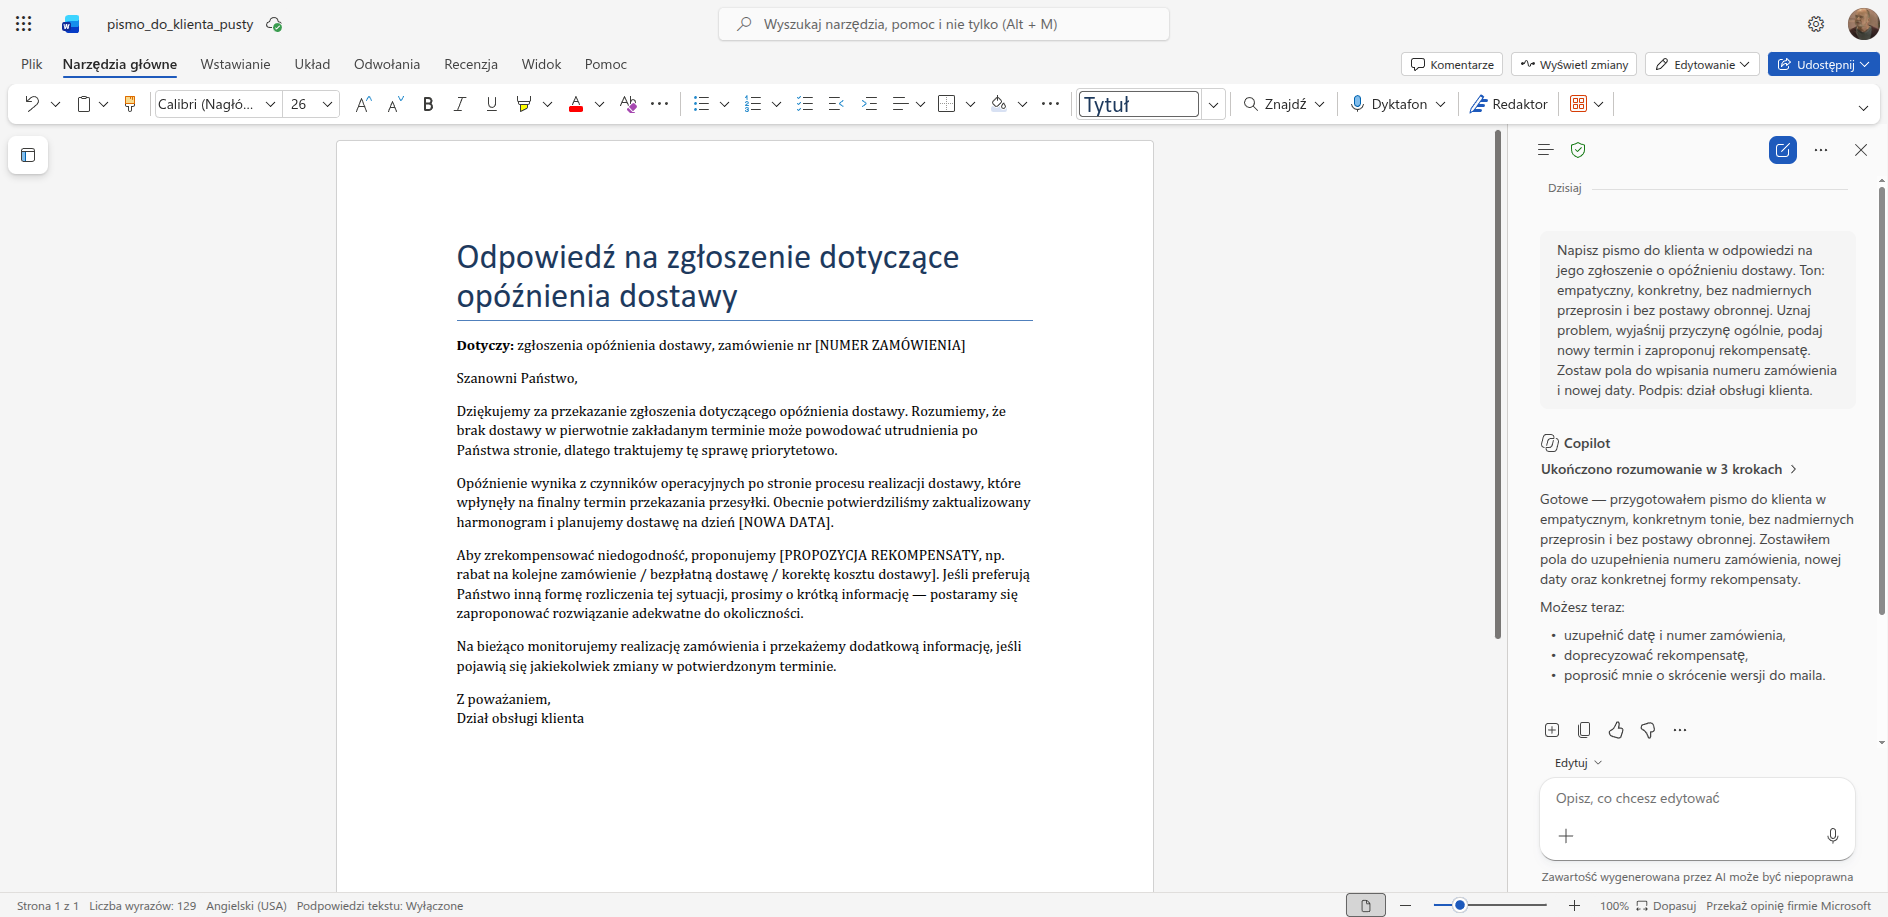
Task: Click text alignment icon
Action: tap(900, 104)
